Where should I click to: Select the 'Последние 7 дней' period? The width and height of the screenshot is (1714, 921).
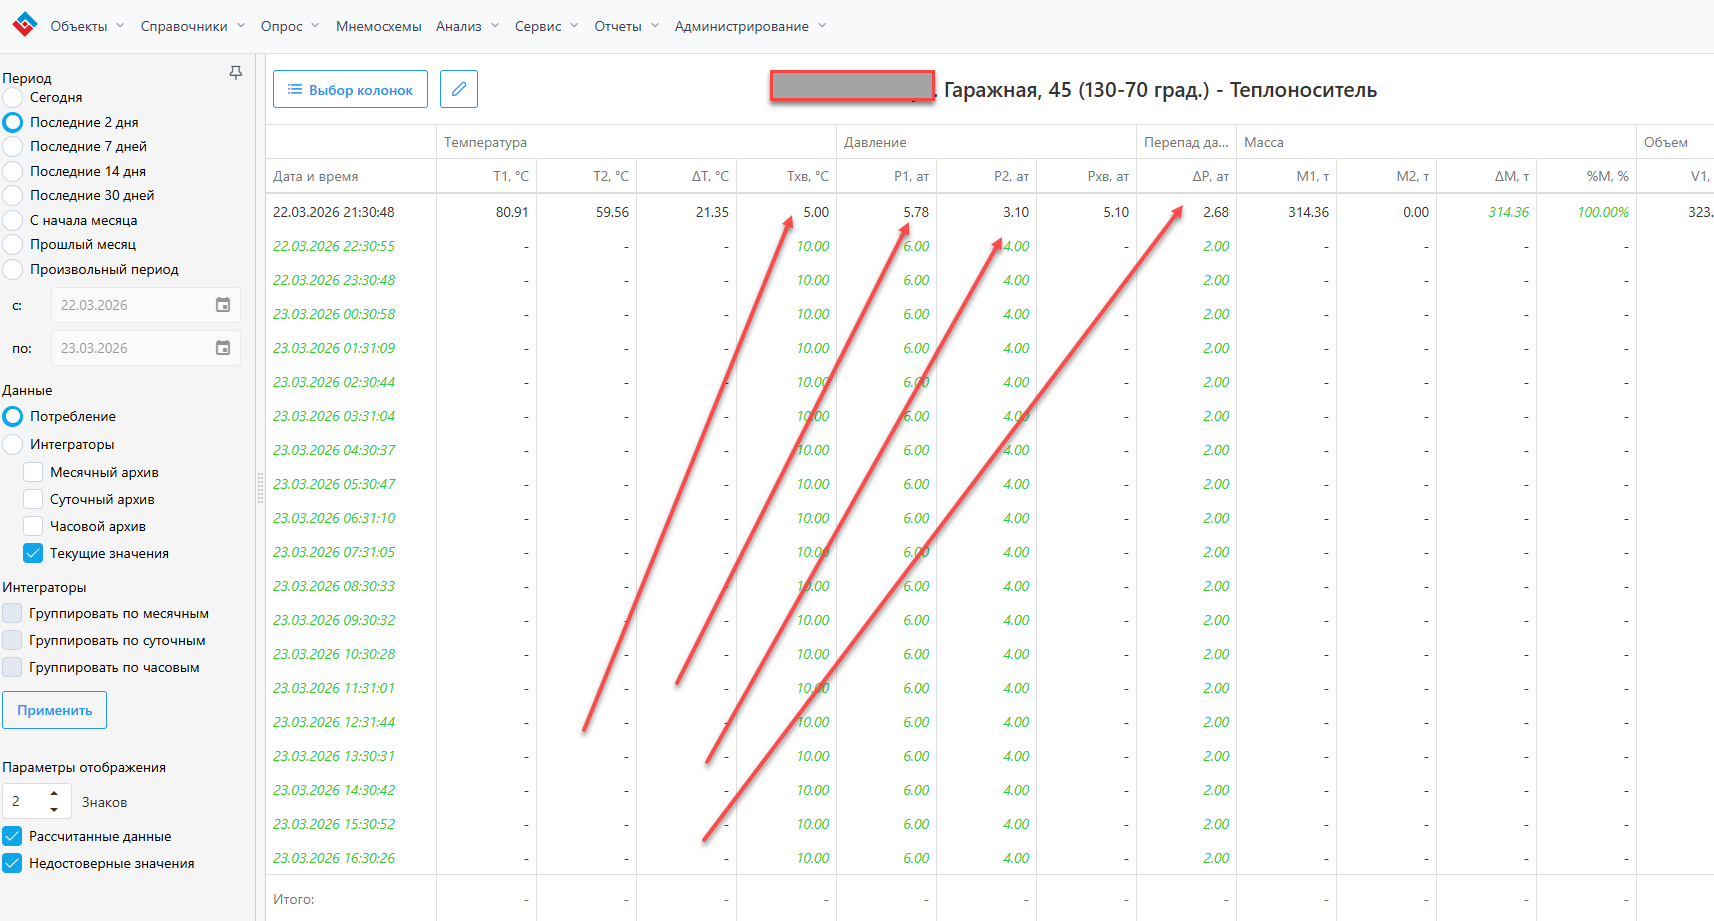[13, 147]
